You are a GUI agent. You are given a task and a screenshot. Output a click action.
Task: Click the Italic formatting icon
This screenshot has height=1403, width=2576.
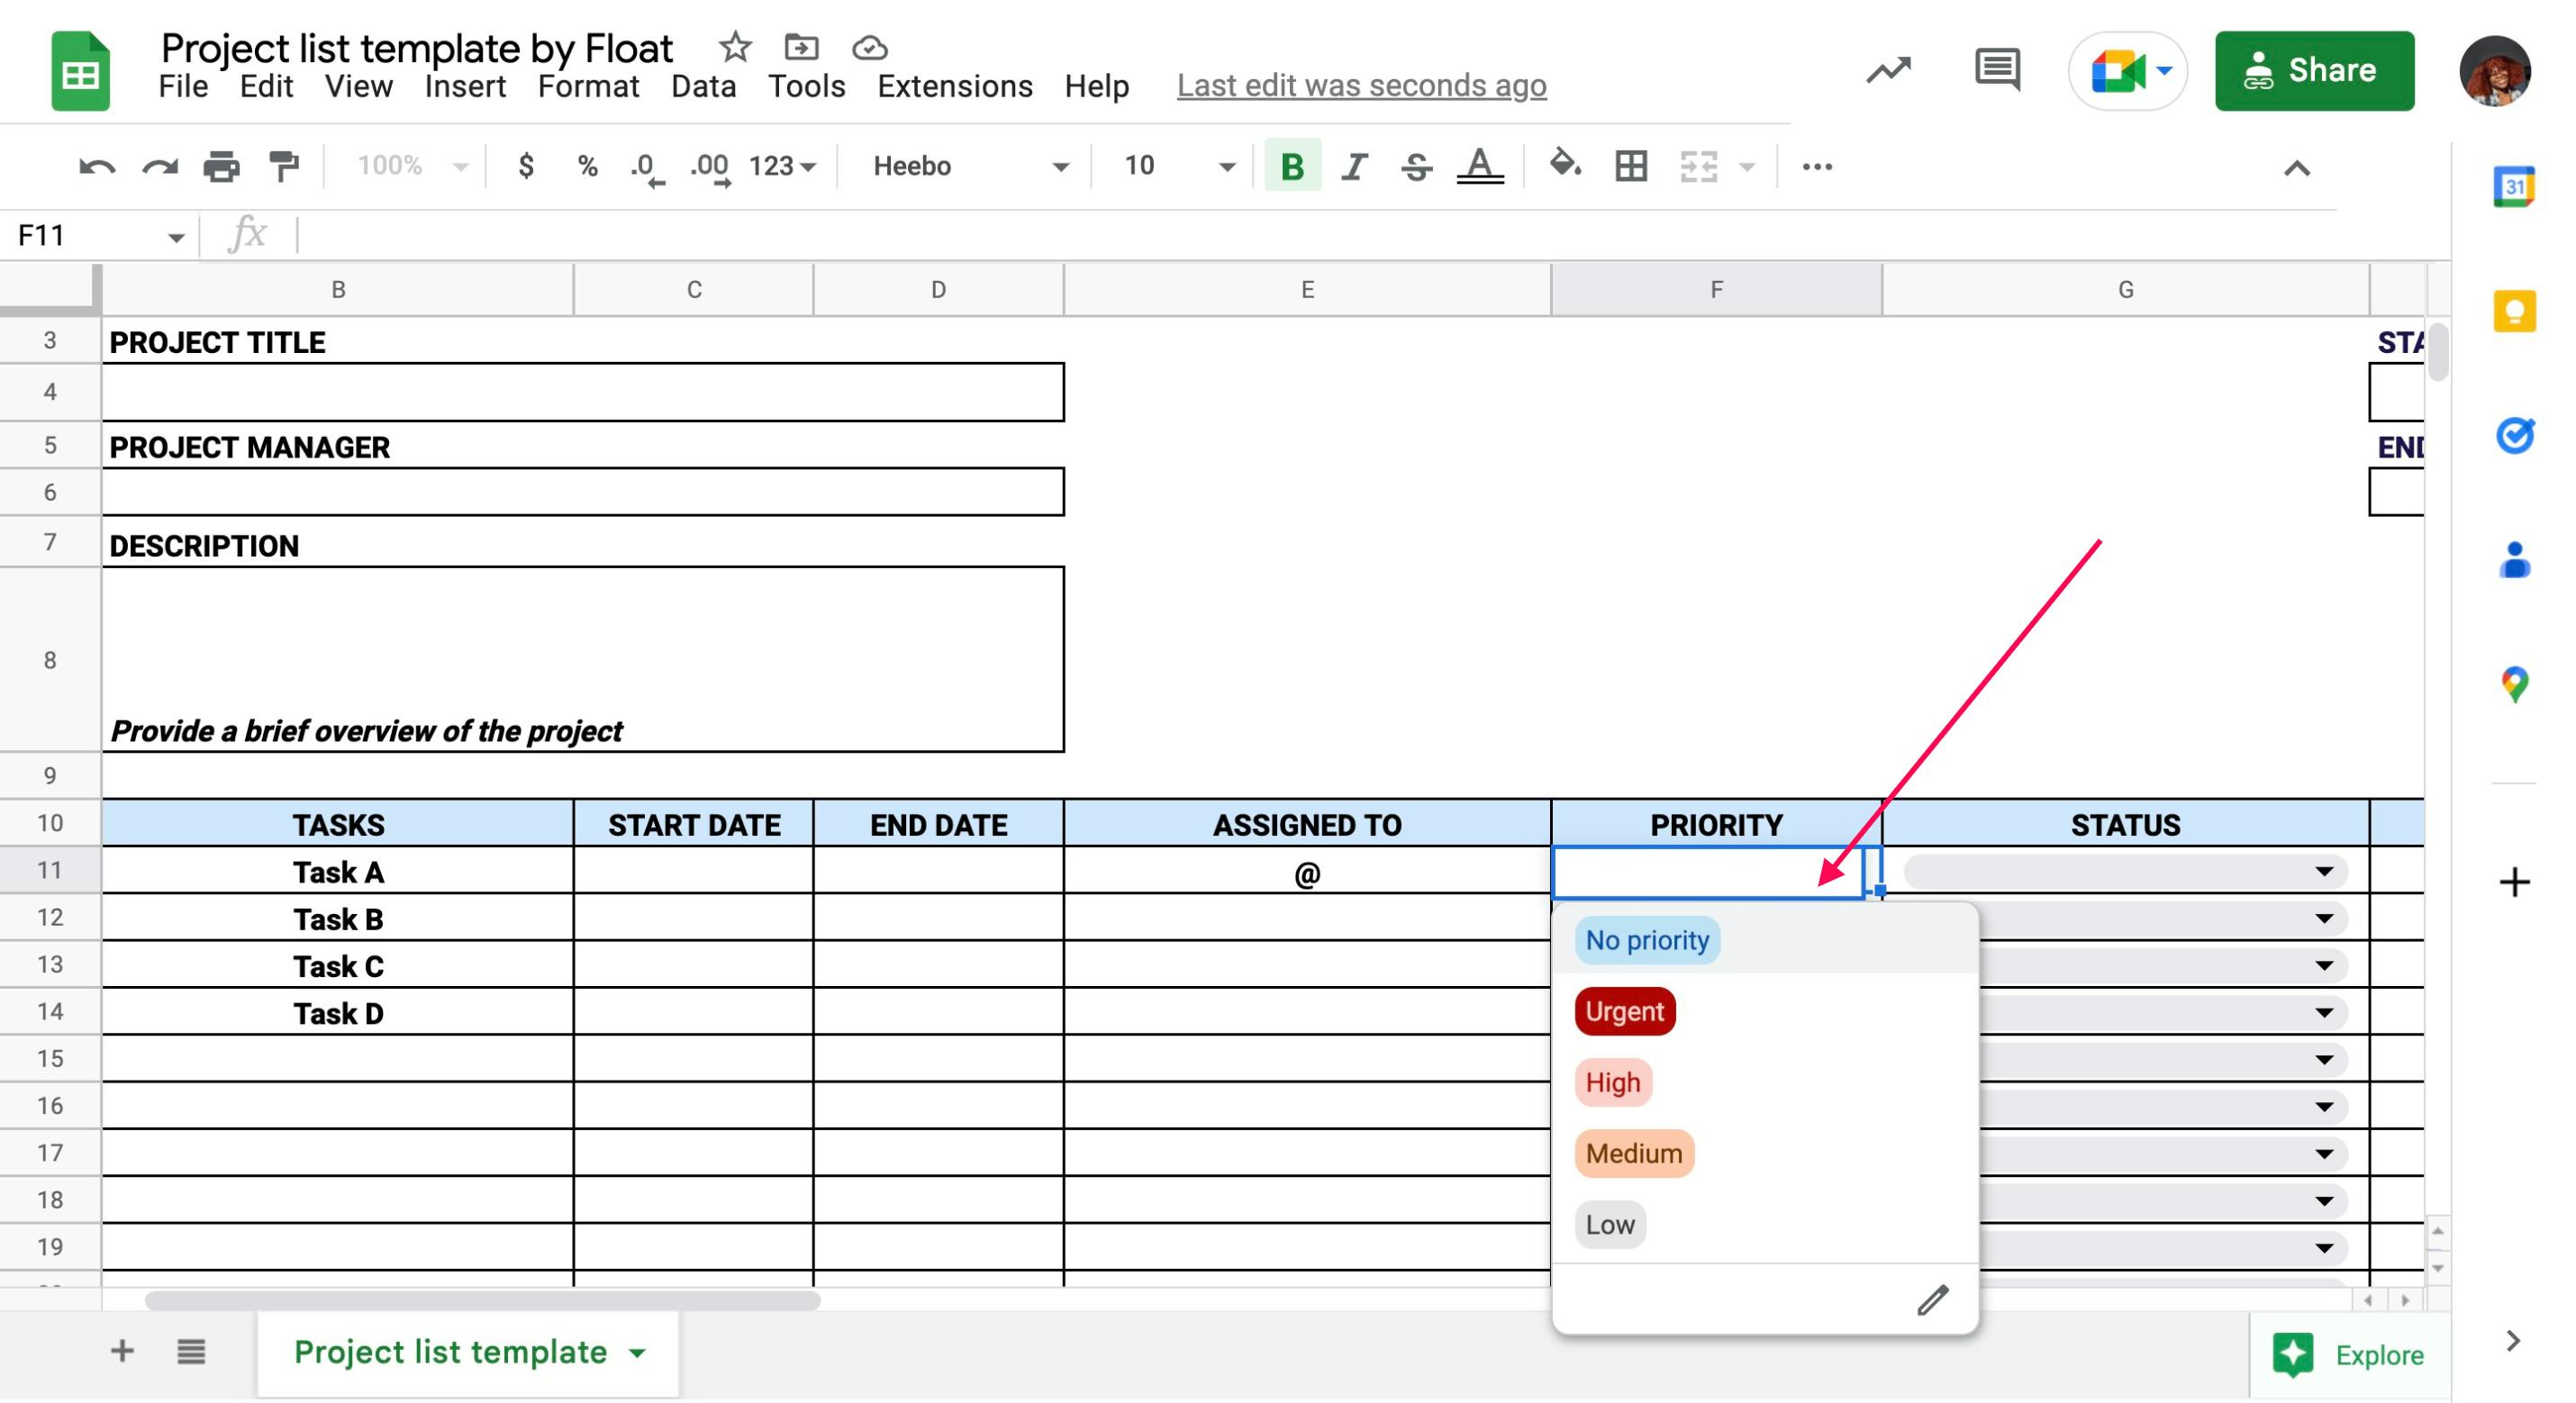coord(1355,166)
